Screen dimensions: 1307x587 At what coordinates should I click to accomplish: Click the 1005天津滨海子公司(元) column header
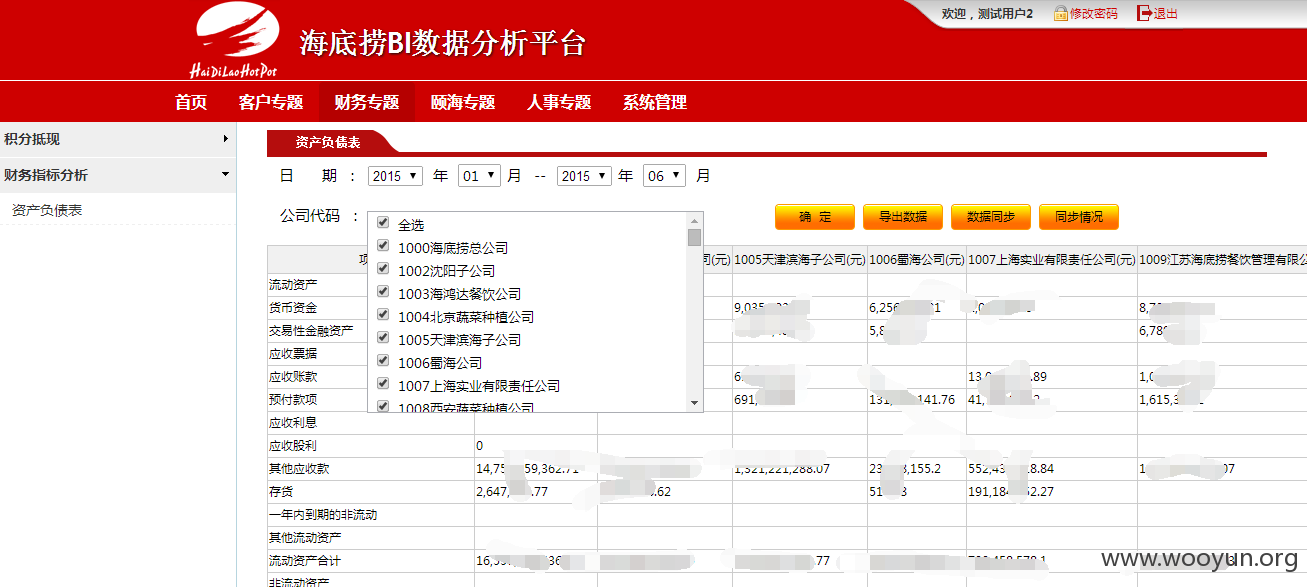tap(800, 260)
